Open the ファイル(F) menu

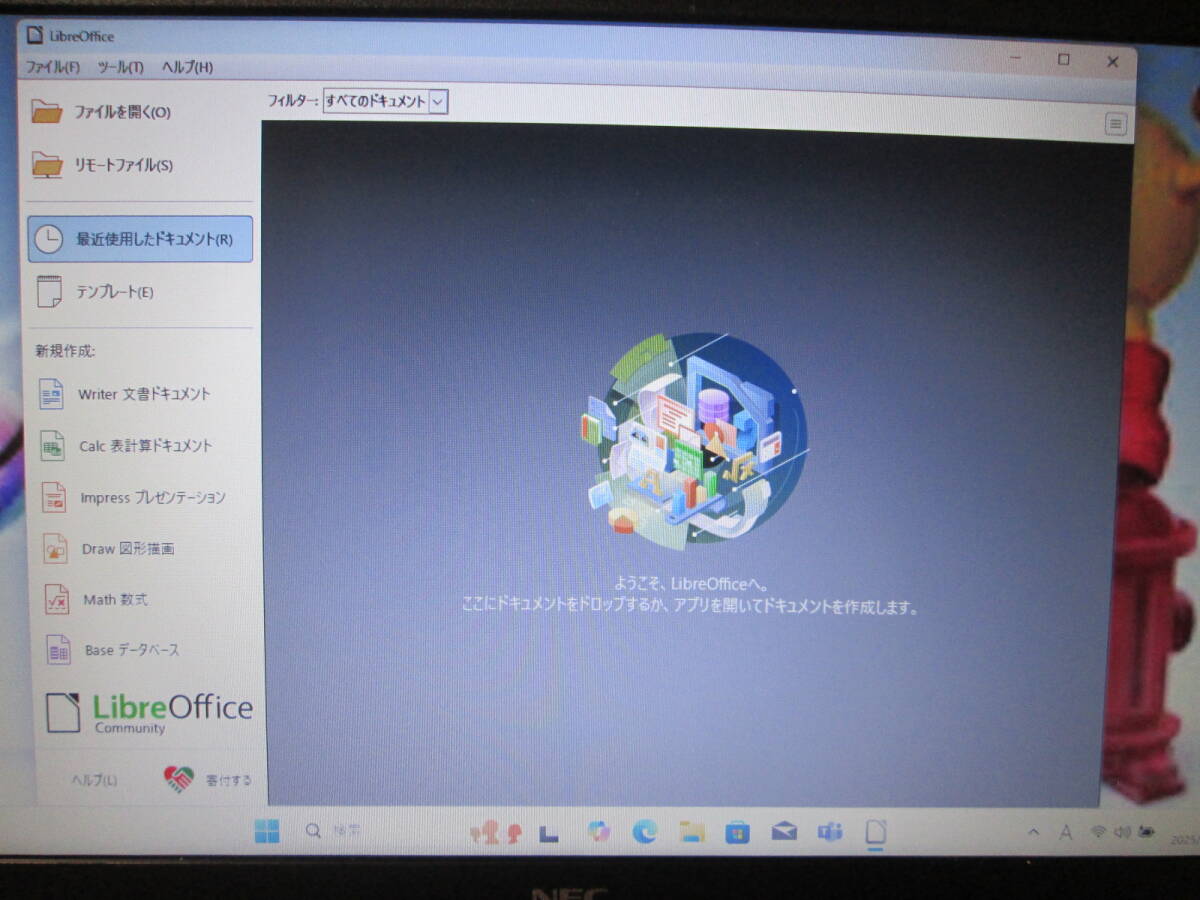tap(53, 67)
